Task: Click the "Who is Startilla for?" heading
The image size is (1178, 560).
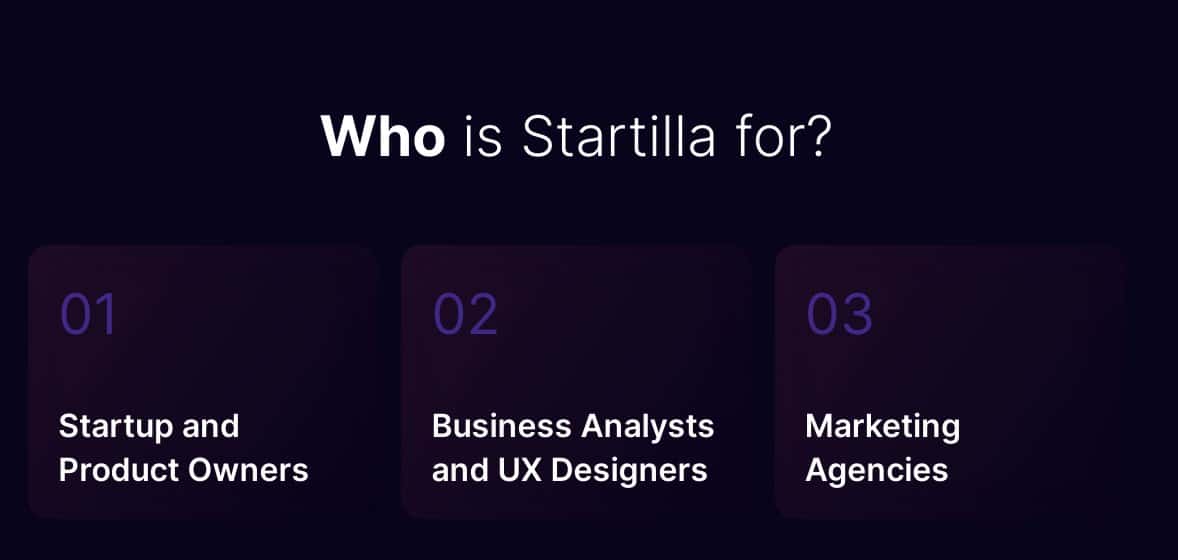Action: click(576, 137)
